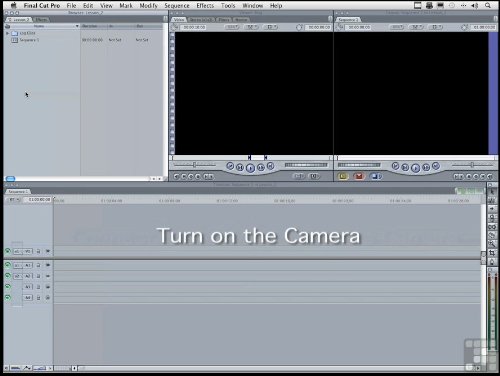The width and height of the screenshot is (500, 376).
Task: Open the timeline RT pop-up menu
Action: point(14,200)
